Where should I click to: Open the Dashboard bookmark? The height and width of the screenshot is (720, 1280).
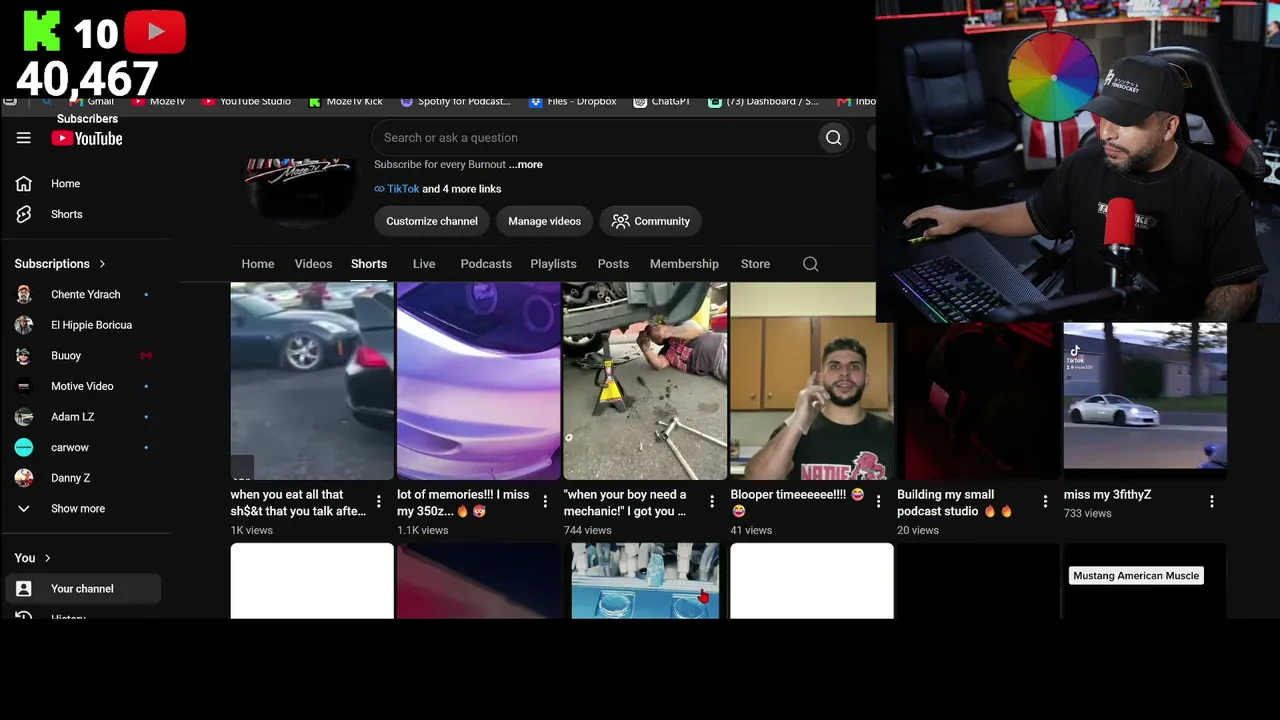pos(763,101)
